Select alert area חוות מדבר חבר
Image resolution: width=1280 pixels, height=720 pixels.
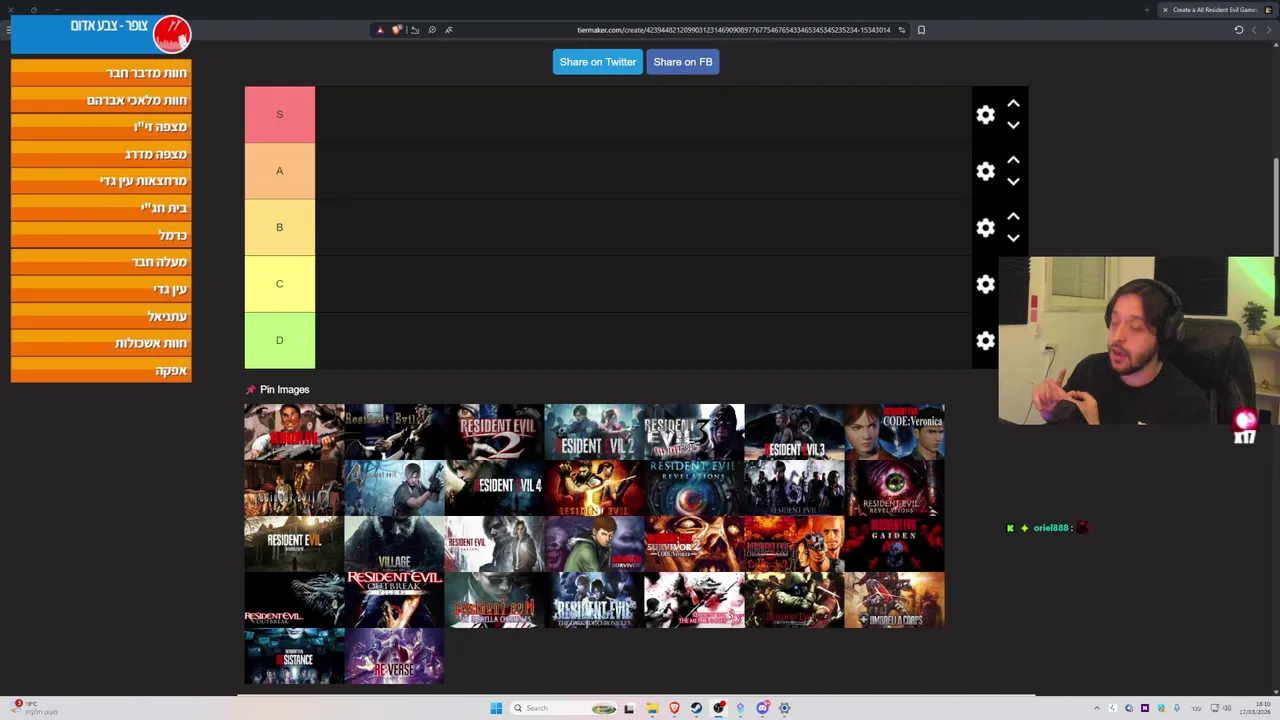(x=101, y=73)
